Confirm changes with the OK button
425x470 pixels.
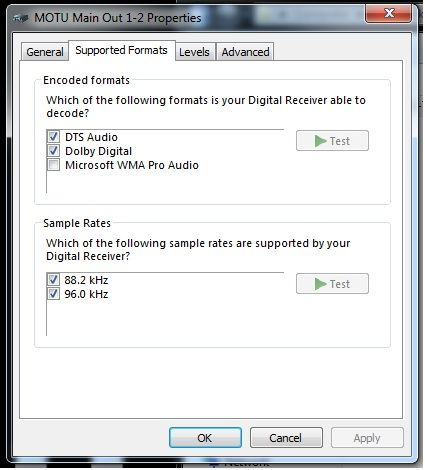(205, 438)
